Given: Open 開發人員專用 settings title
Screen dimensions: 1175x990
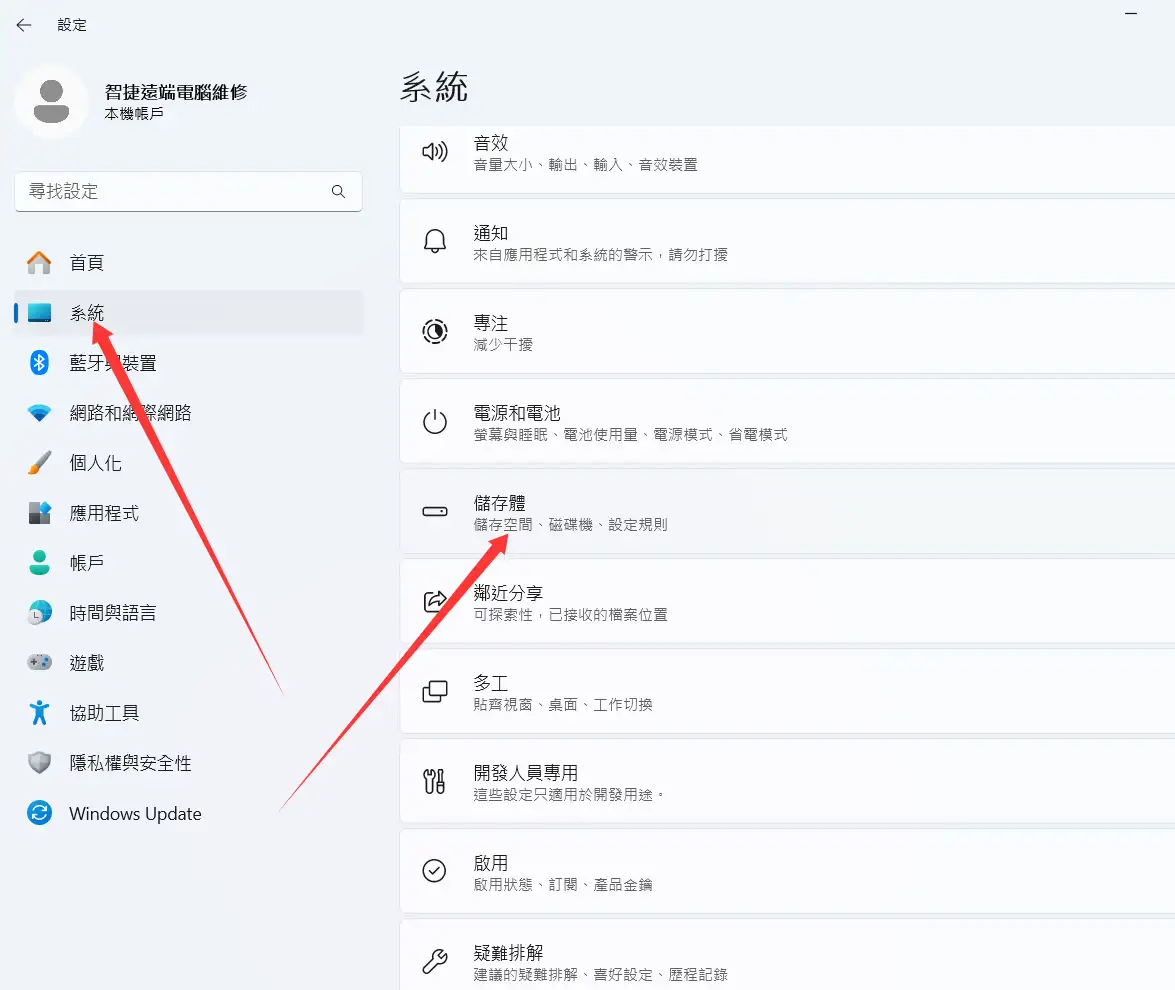Looking at the screenshot, I should pos(526,773).
